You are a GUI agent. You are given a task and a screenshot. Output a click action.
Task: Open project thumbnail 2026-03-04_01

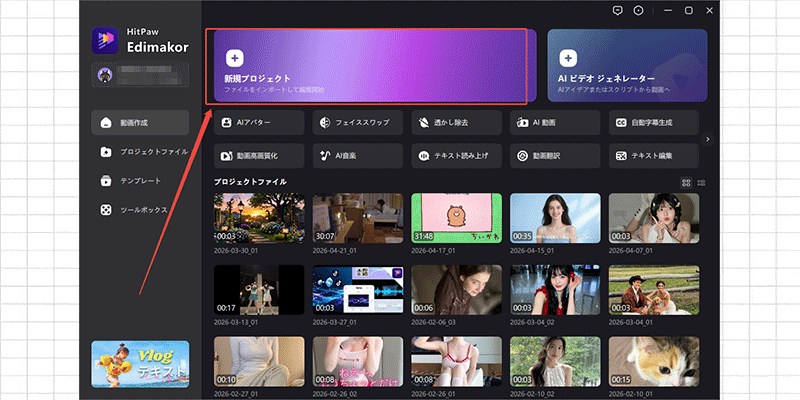point(654,290)
